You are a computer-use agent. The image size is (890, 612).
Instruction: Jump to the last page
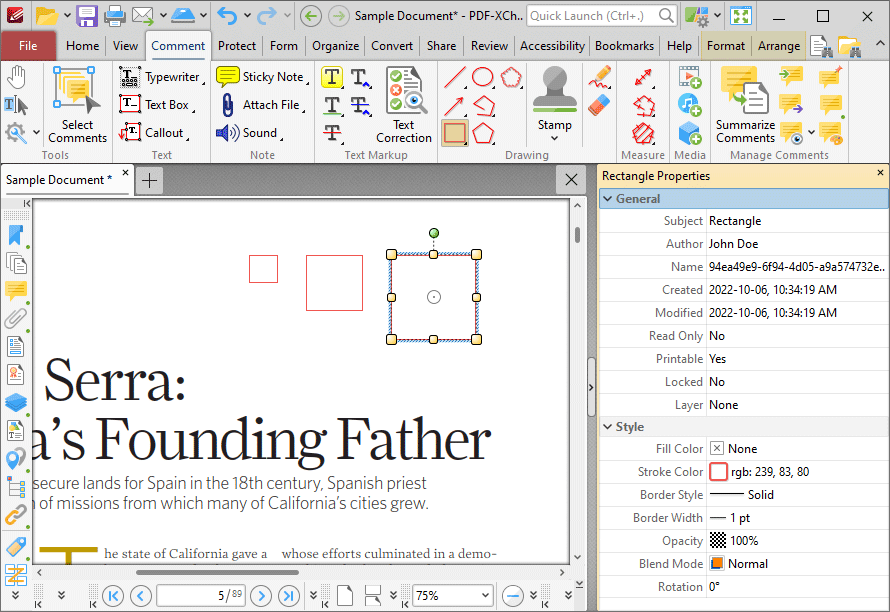coord(289,595)
